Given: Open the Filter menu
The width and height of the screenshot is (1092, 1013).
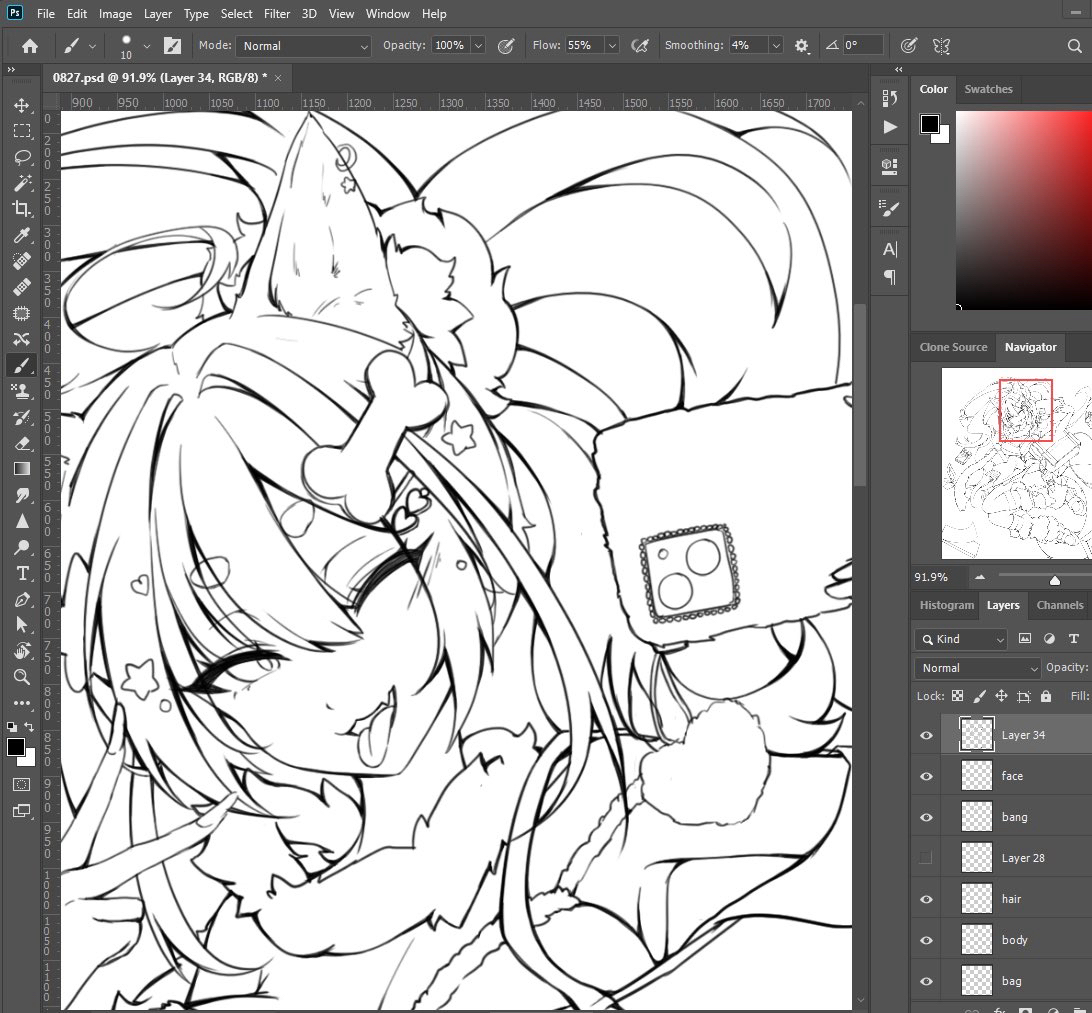Looking at the screenshot, I should coord(276,14).
